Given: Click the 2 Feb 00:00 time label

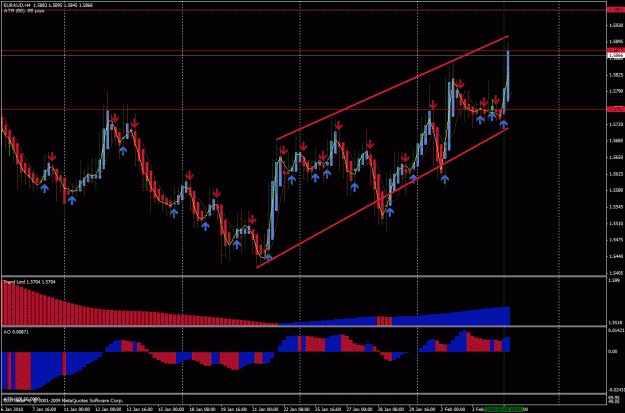Looking at the screenshot, I should tap(452, 409).
